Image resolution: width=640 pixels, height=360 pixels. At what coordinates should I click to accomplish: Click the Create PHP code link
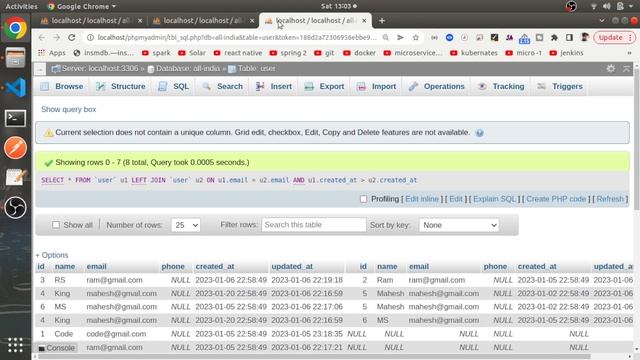pos(556,199)
